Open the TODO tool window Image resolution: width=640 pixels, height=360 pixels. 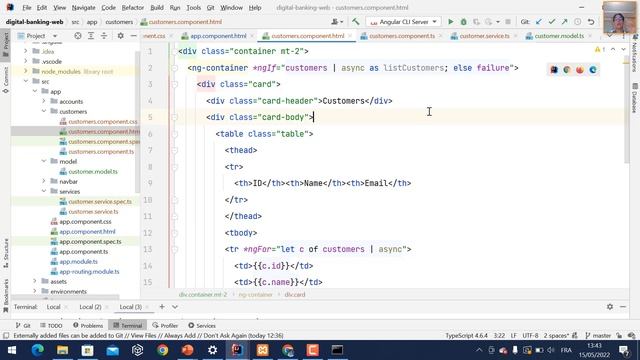[x=51, y=325]
